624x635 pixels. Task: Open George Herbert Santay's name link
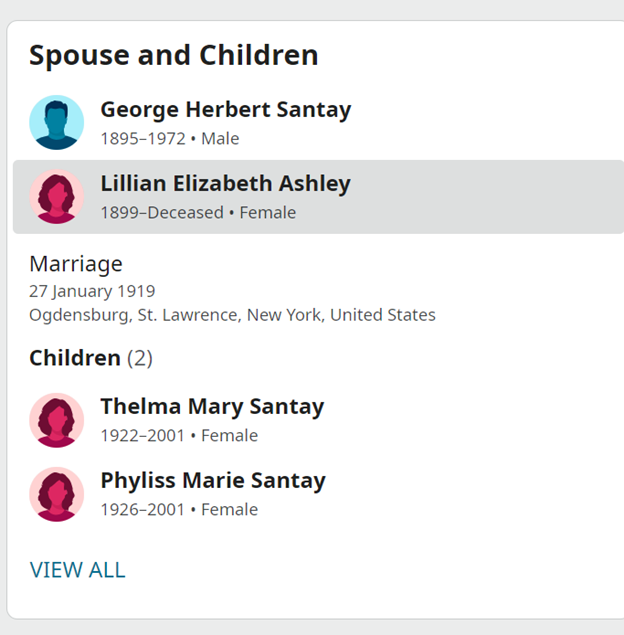tap(225, 109)
